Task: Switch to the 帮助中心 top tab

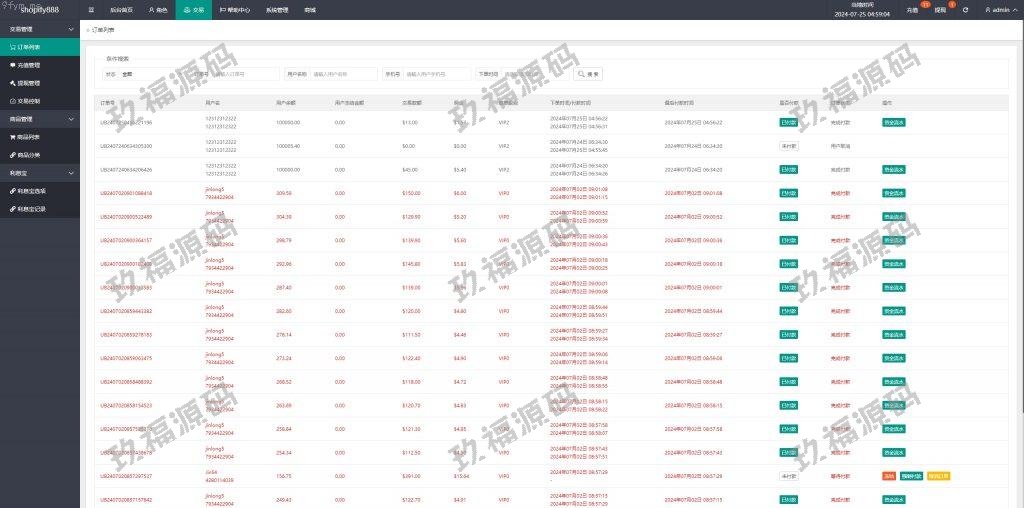Action: [x=234, y=10]
